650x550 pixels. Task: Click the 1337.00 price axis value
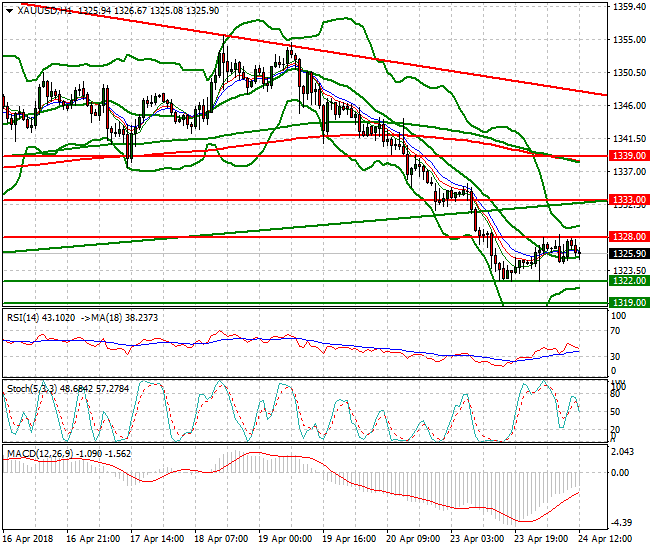click(x=629, y=171)
